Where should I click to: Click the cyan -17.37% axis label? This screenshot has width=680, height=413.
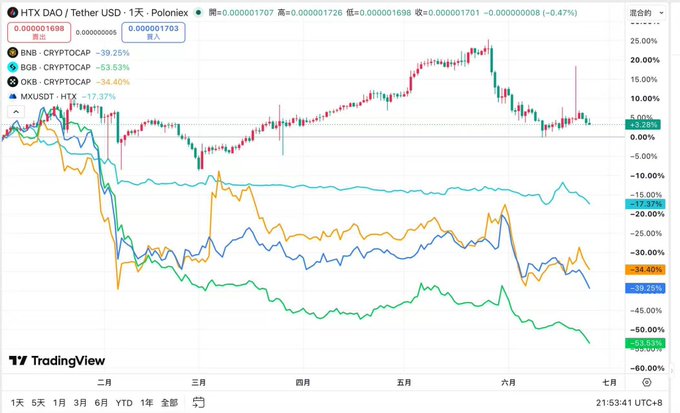[x=645, y=204]
